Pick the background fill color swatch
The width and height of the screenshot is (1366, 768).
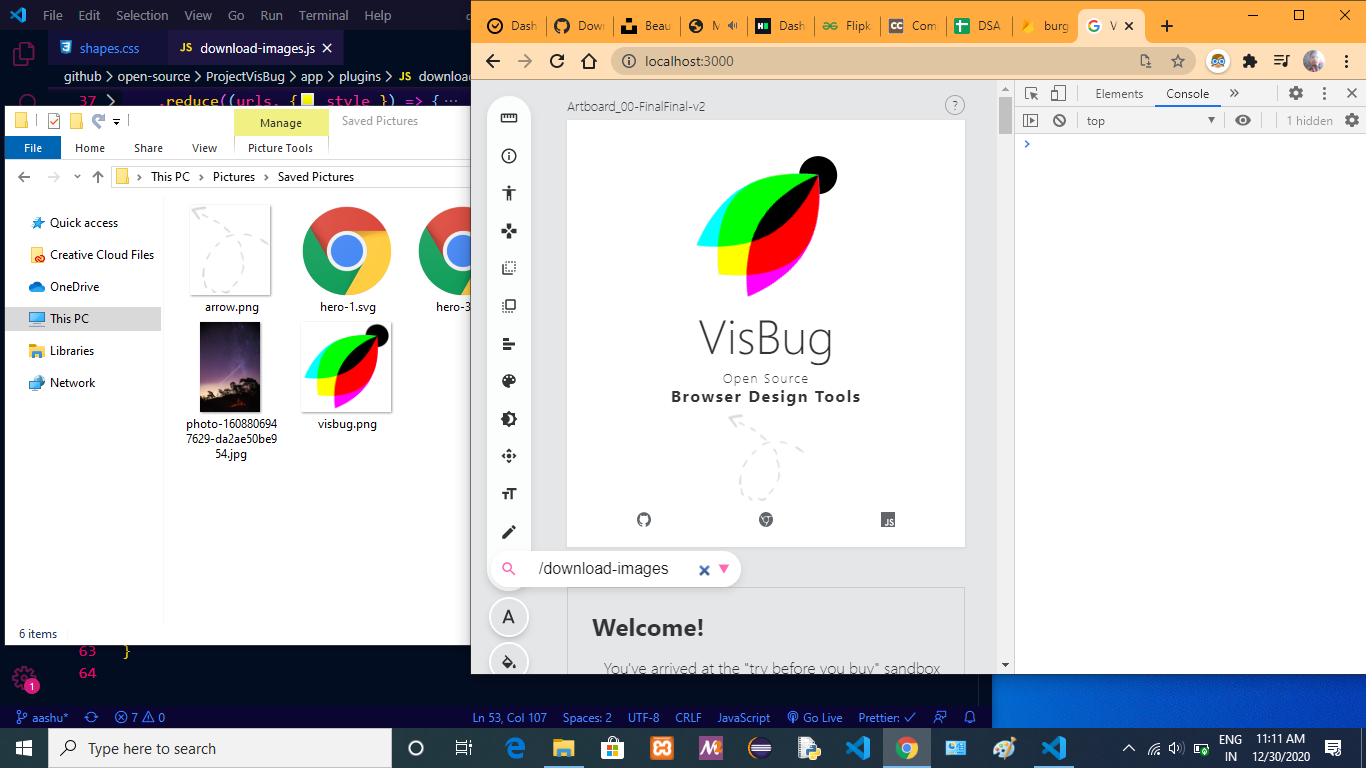click(x=509, y=661)
